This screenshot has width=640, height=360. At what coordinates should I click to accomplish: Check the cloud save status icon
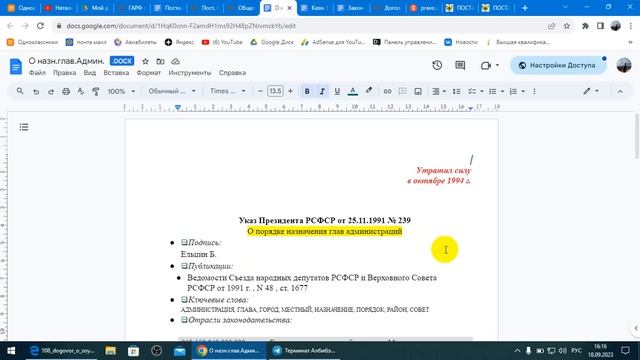176,61
